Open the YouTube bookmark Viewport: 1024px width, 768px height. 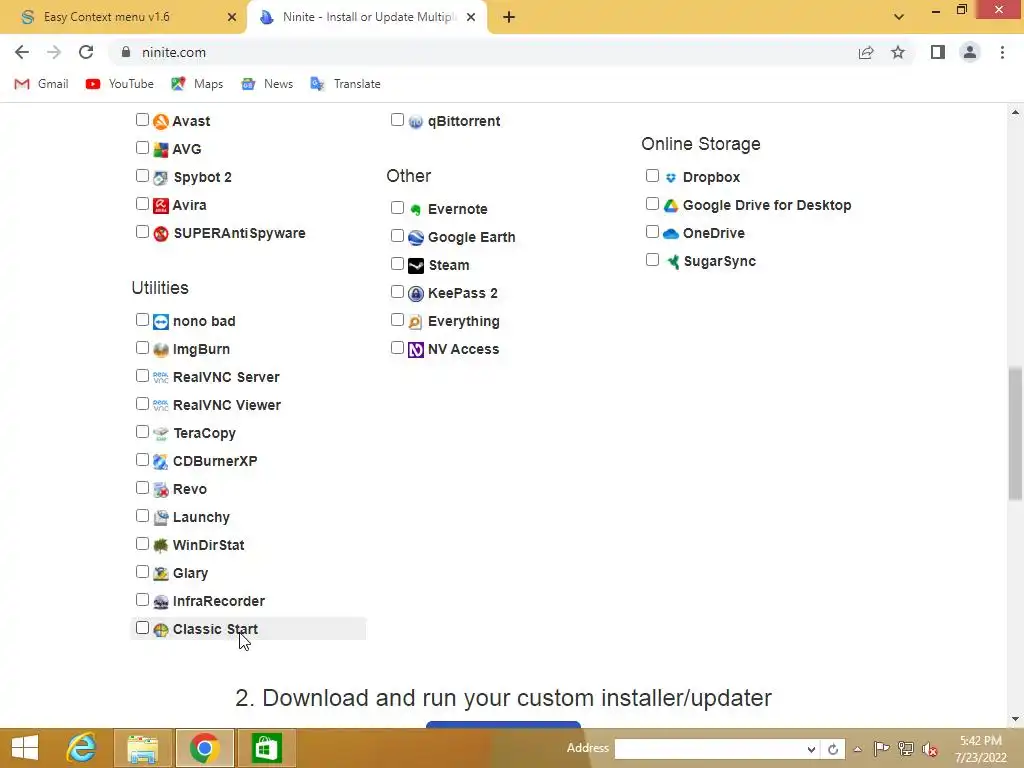pyautogui.click(x=120, y=84)
